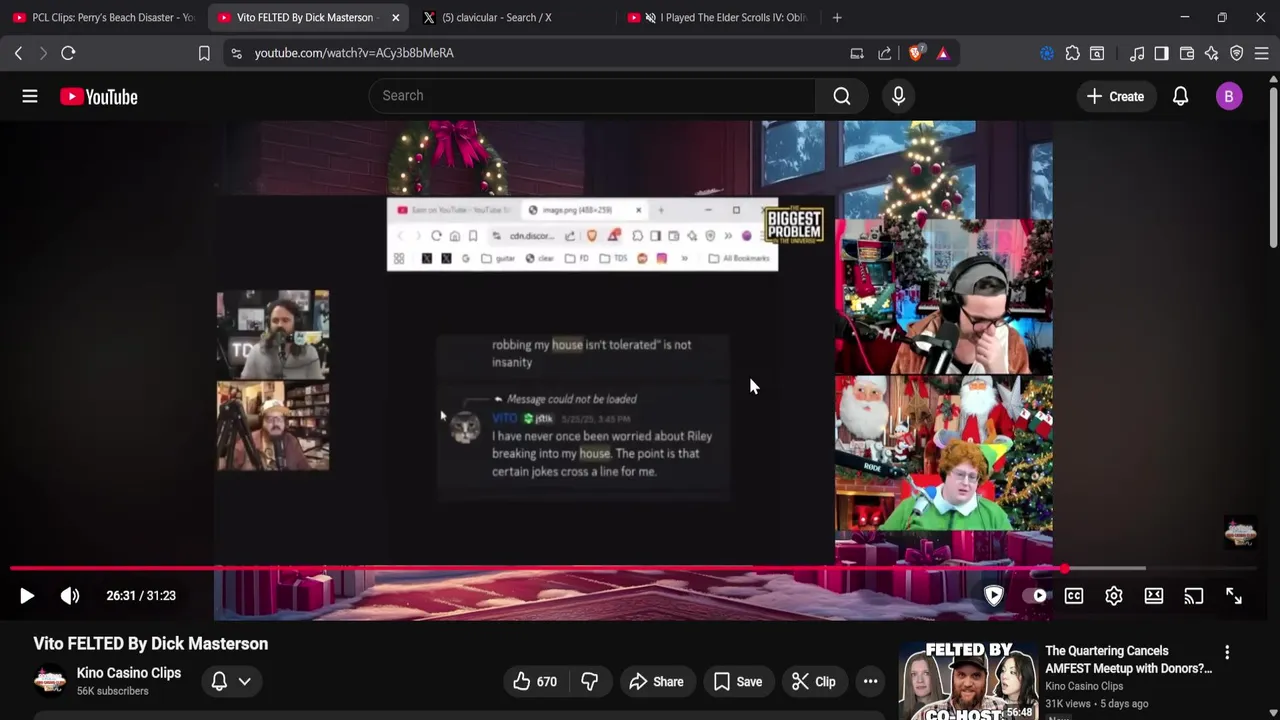1280x720 pixels.
Task: Open the Brave Shields lion icon
Action: coord(915,53)
